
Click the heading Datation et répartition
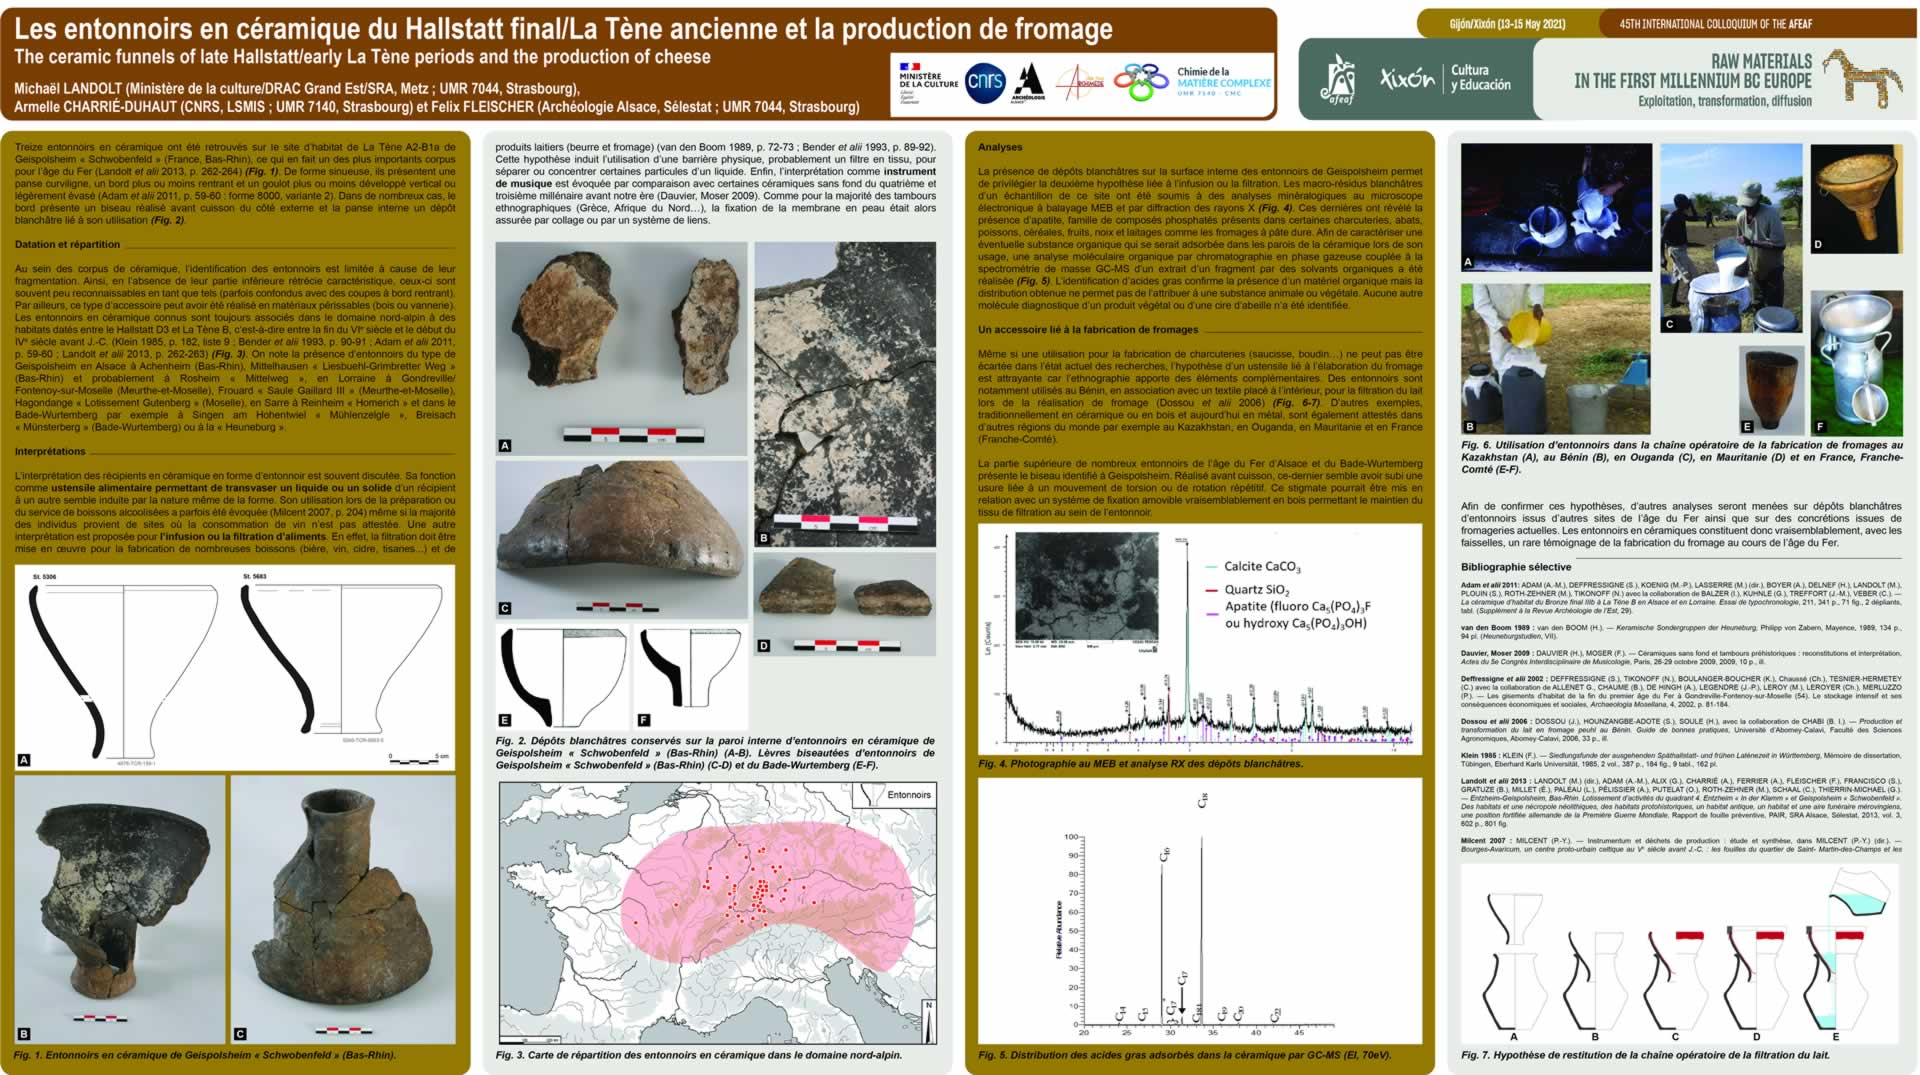(x=67, y=244)
